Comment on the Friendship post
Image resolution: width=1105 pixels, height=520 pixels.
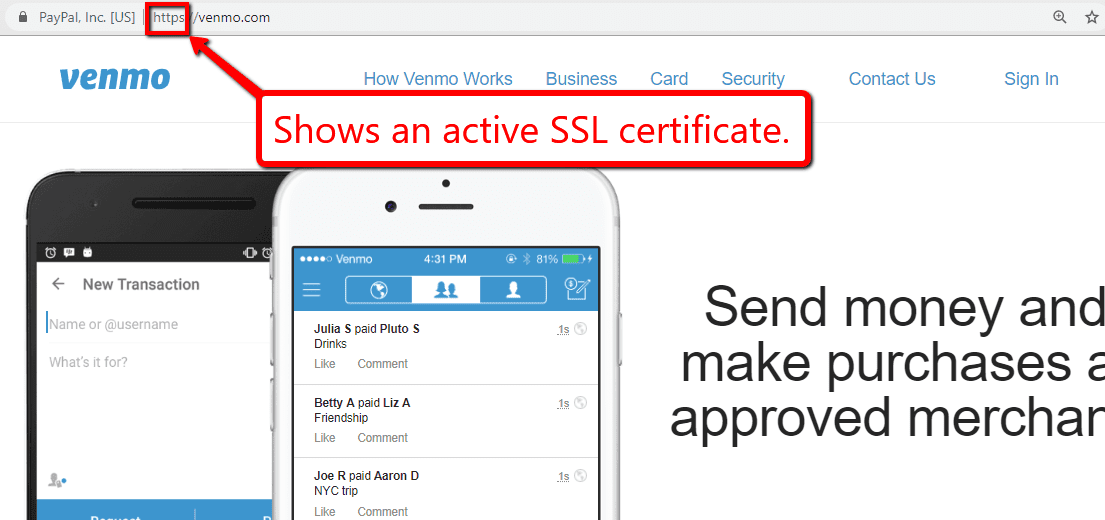(x=383, y=438)
